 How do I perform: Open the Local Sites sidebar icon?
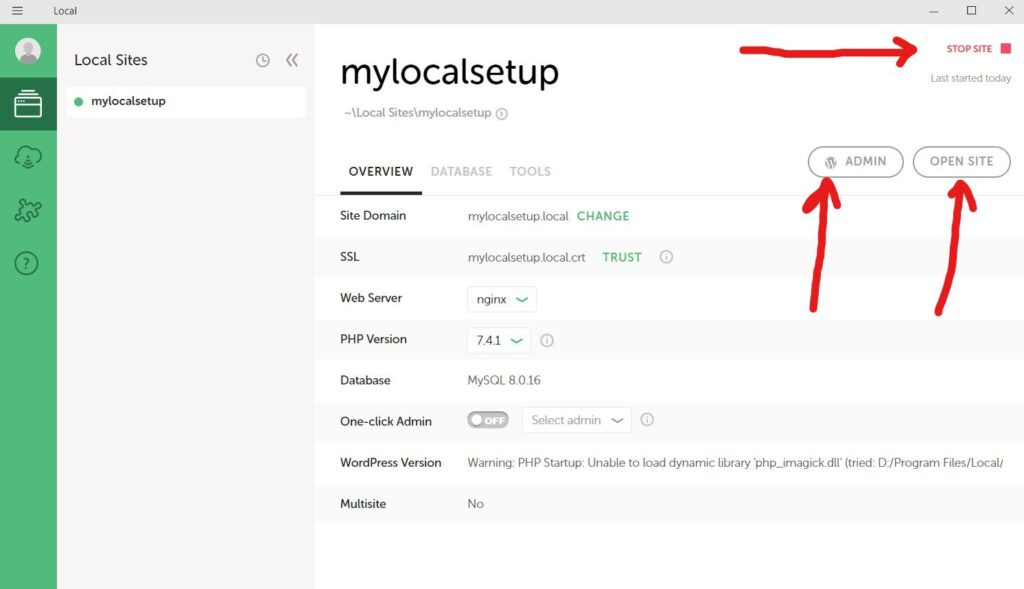(28, 104)
